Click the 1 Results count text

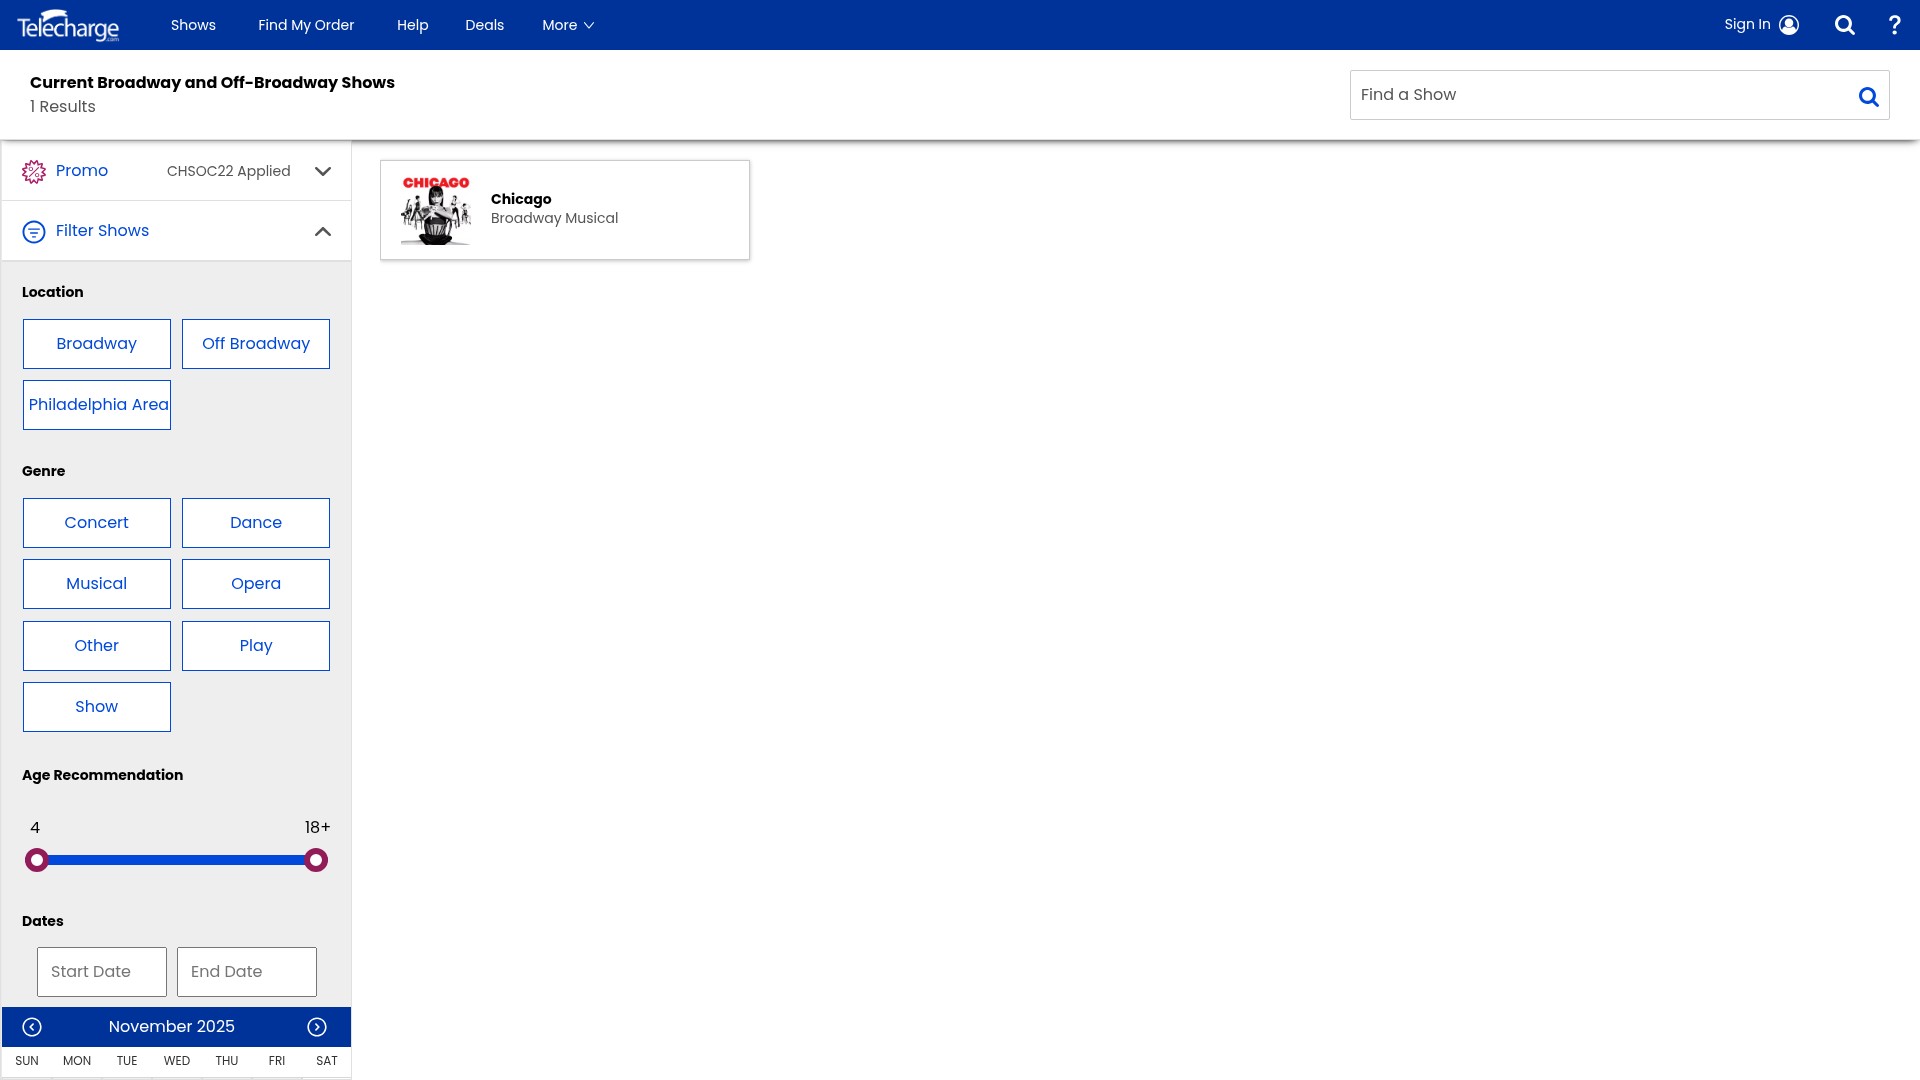tap(63, 107)
